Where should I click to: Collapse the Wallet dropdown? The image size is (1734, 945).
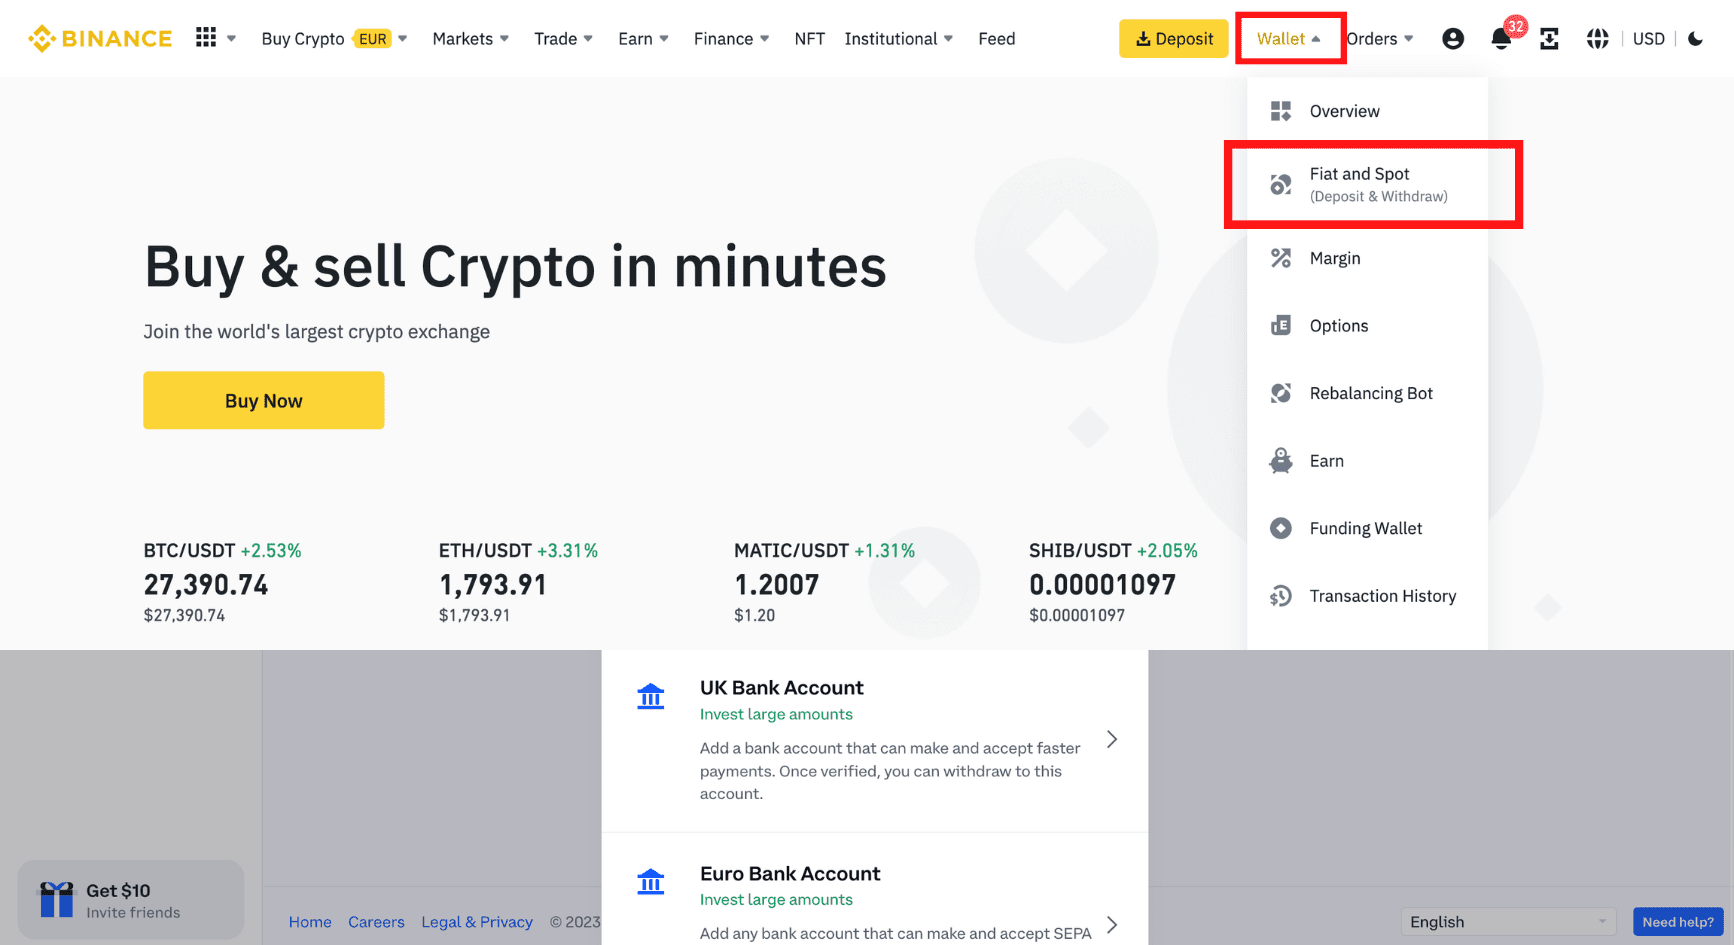[1290, 38]
